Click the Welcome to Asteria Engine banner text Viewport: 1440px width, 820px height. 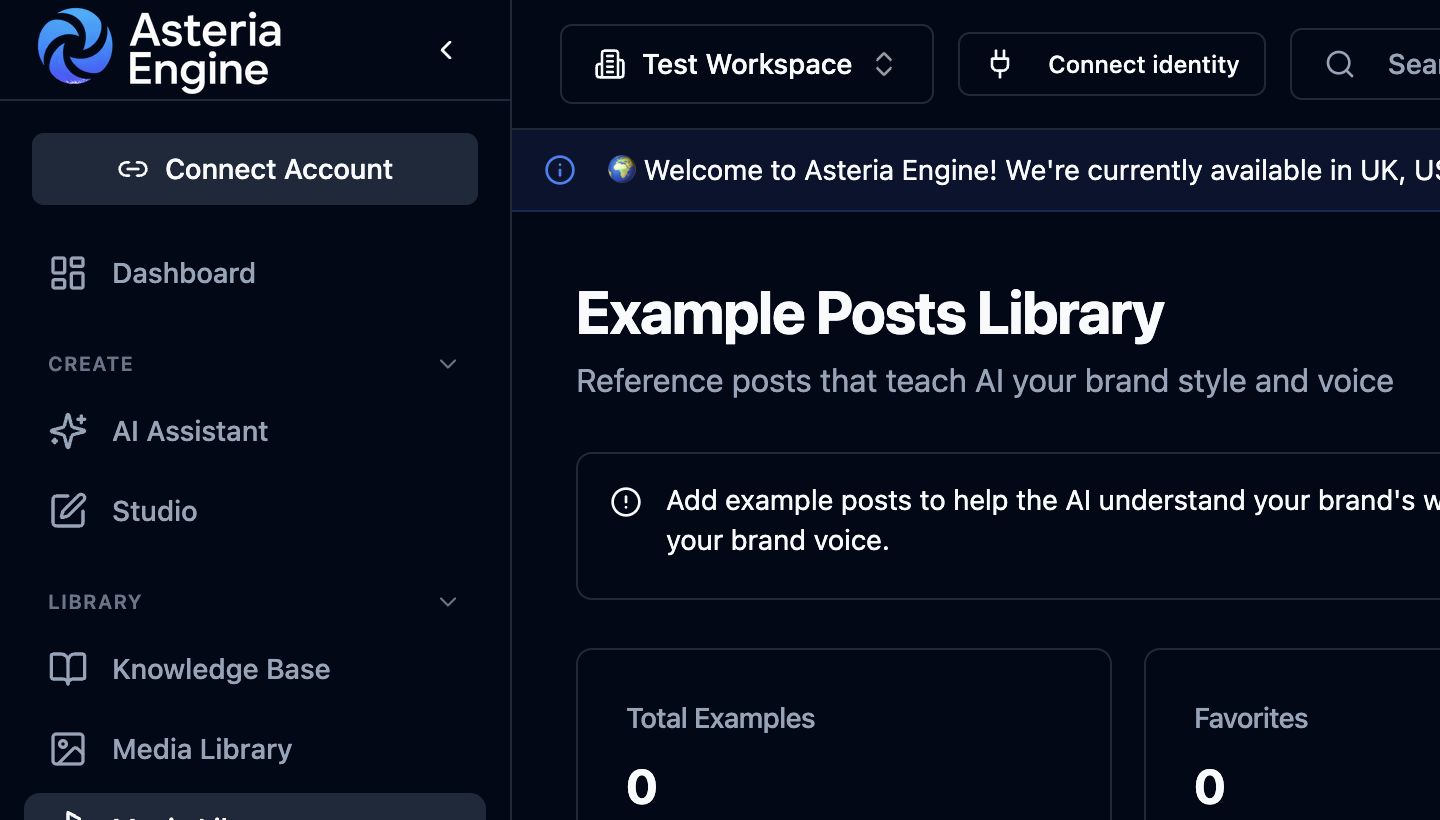click(x=1042, y=170)
